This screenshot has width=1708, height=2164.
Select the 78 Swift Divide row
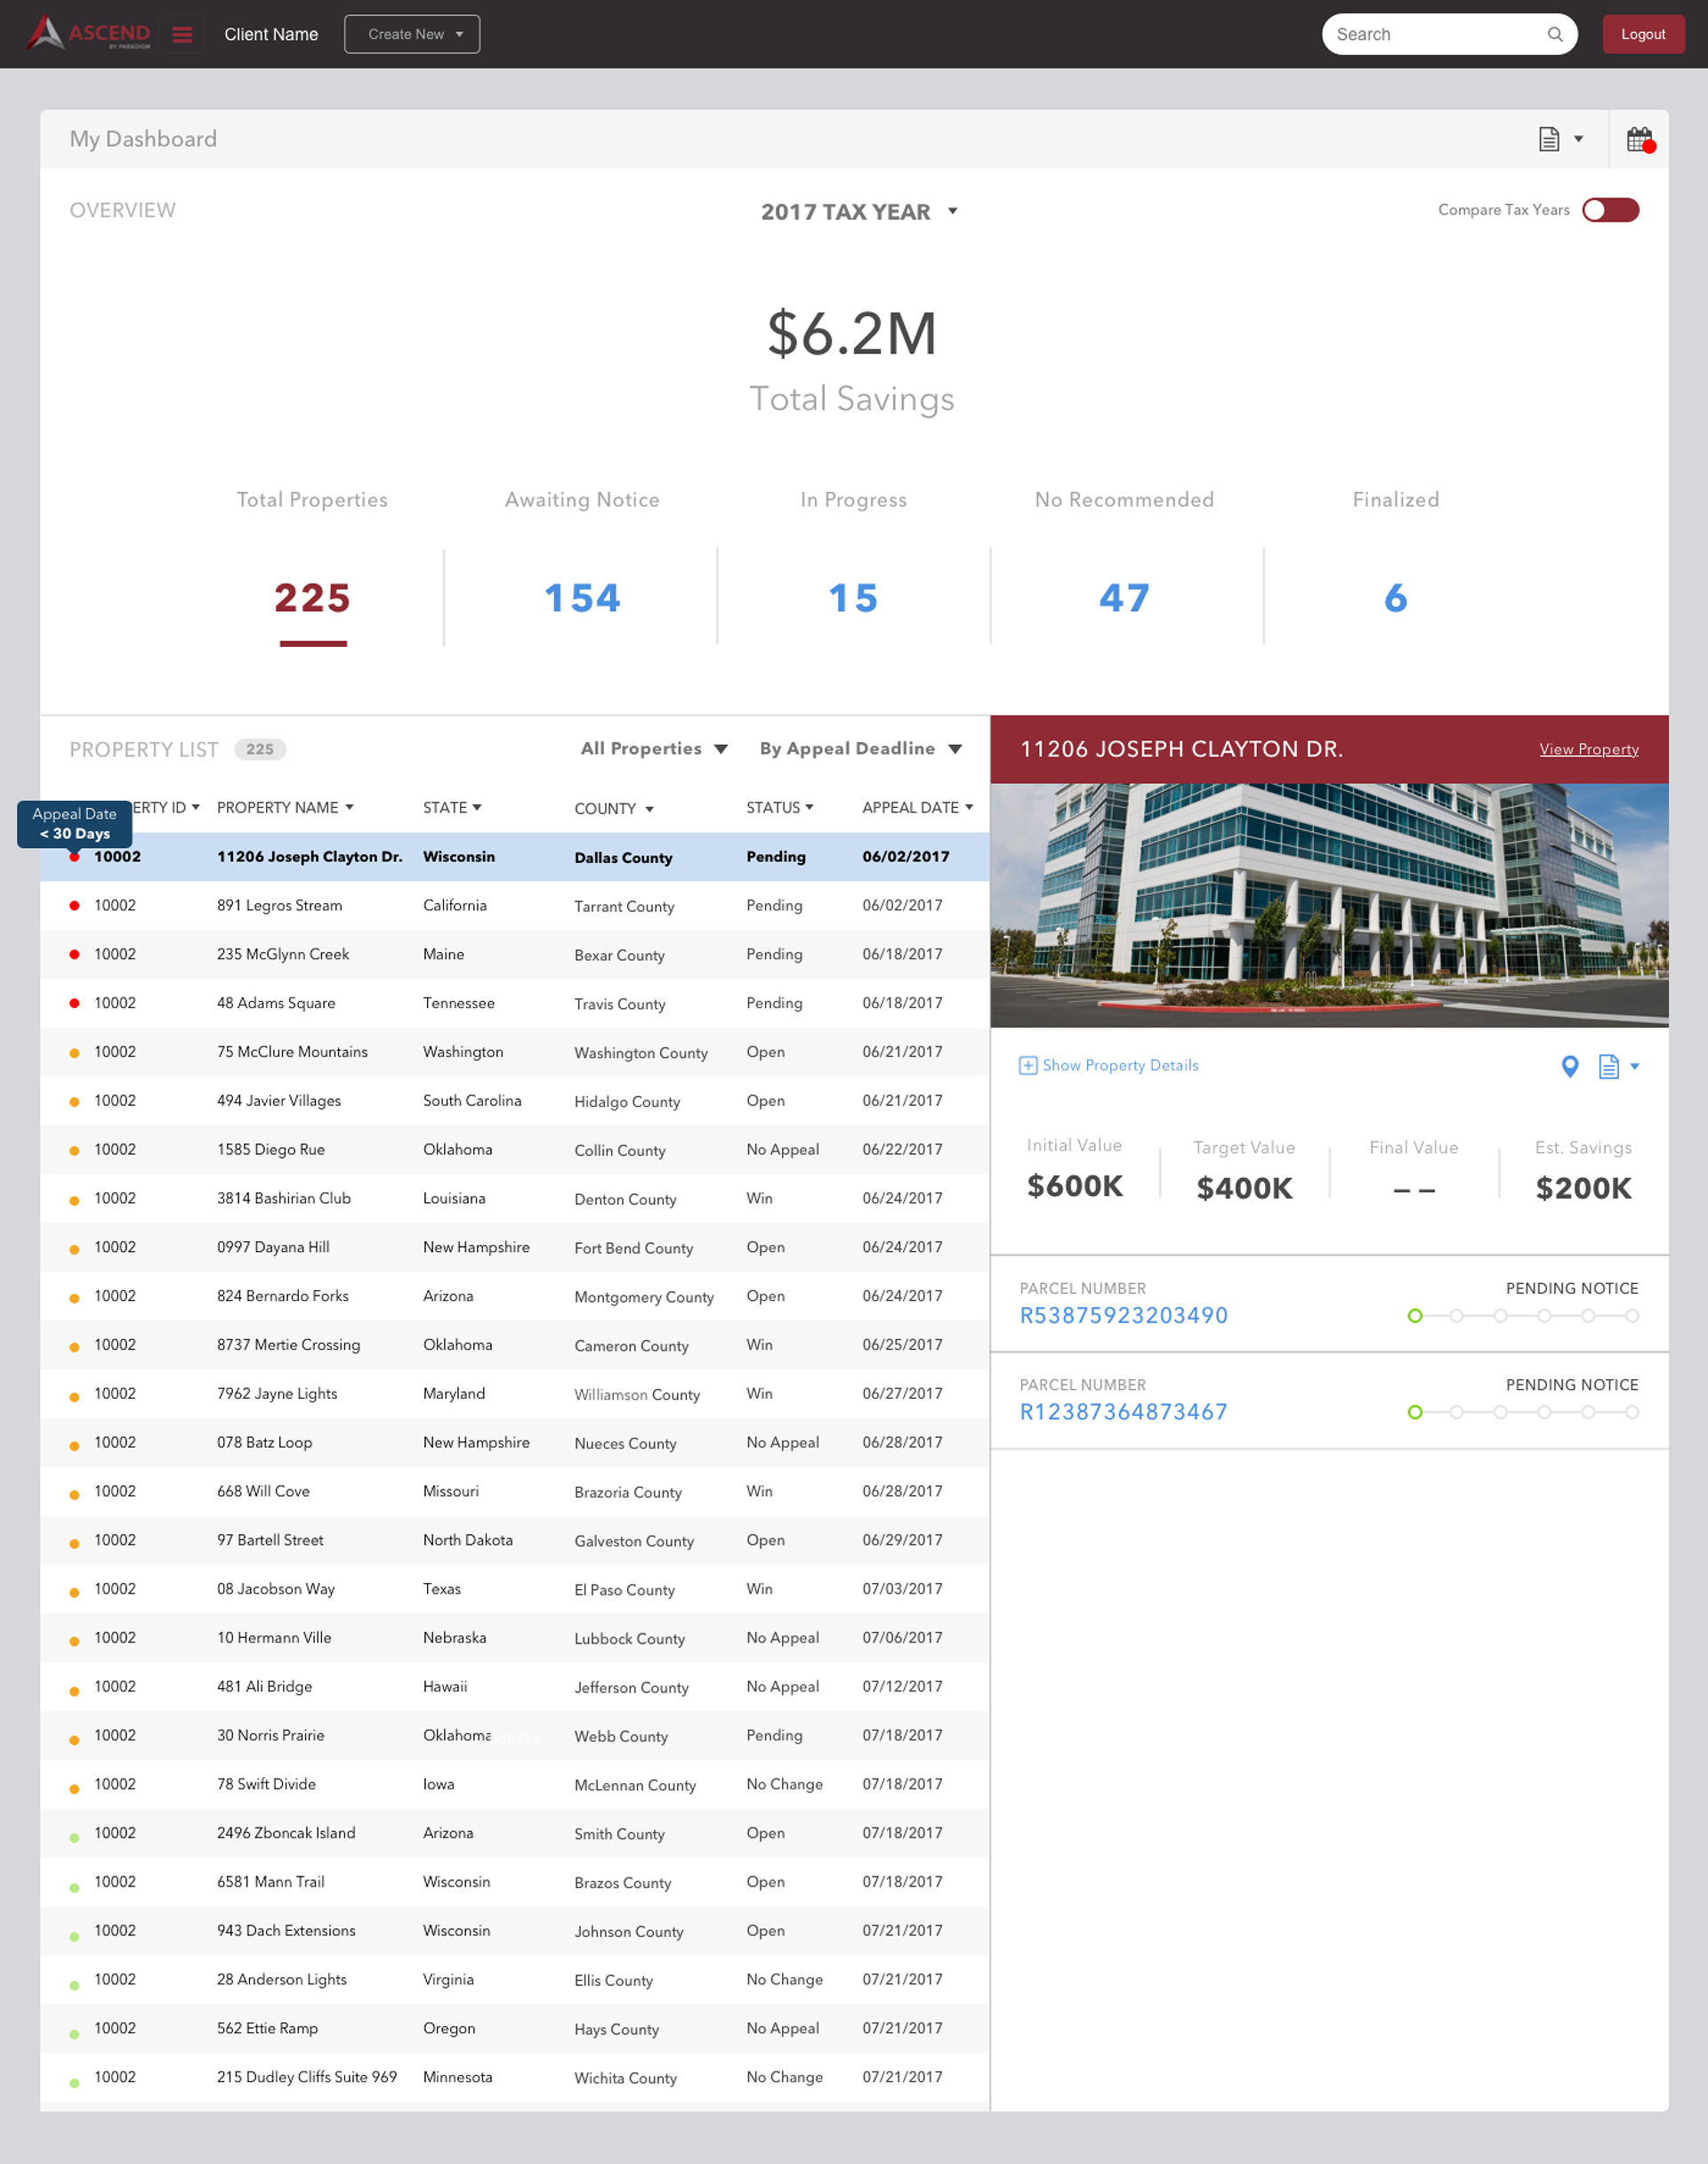tap(514, 1784)
